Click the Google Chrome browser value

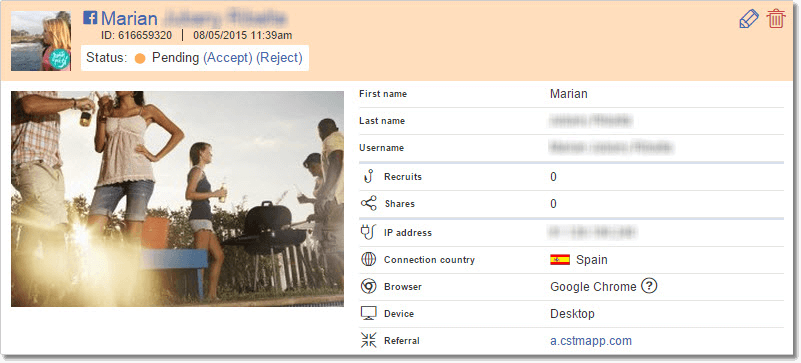(593, 286)
